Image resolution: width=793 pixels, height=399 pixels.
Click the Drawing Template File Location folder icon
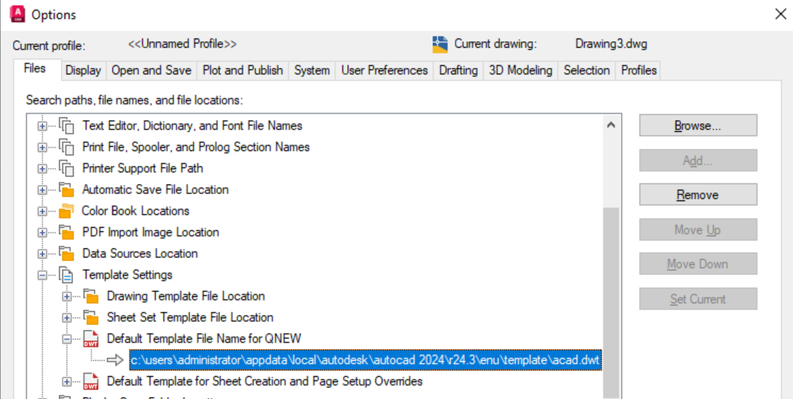click(91, 296)
